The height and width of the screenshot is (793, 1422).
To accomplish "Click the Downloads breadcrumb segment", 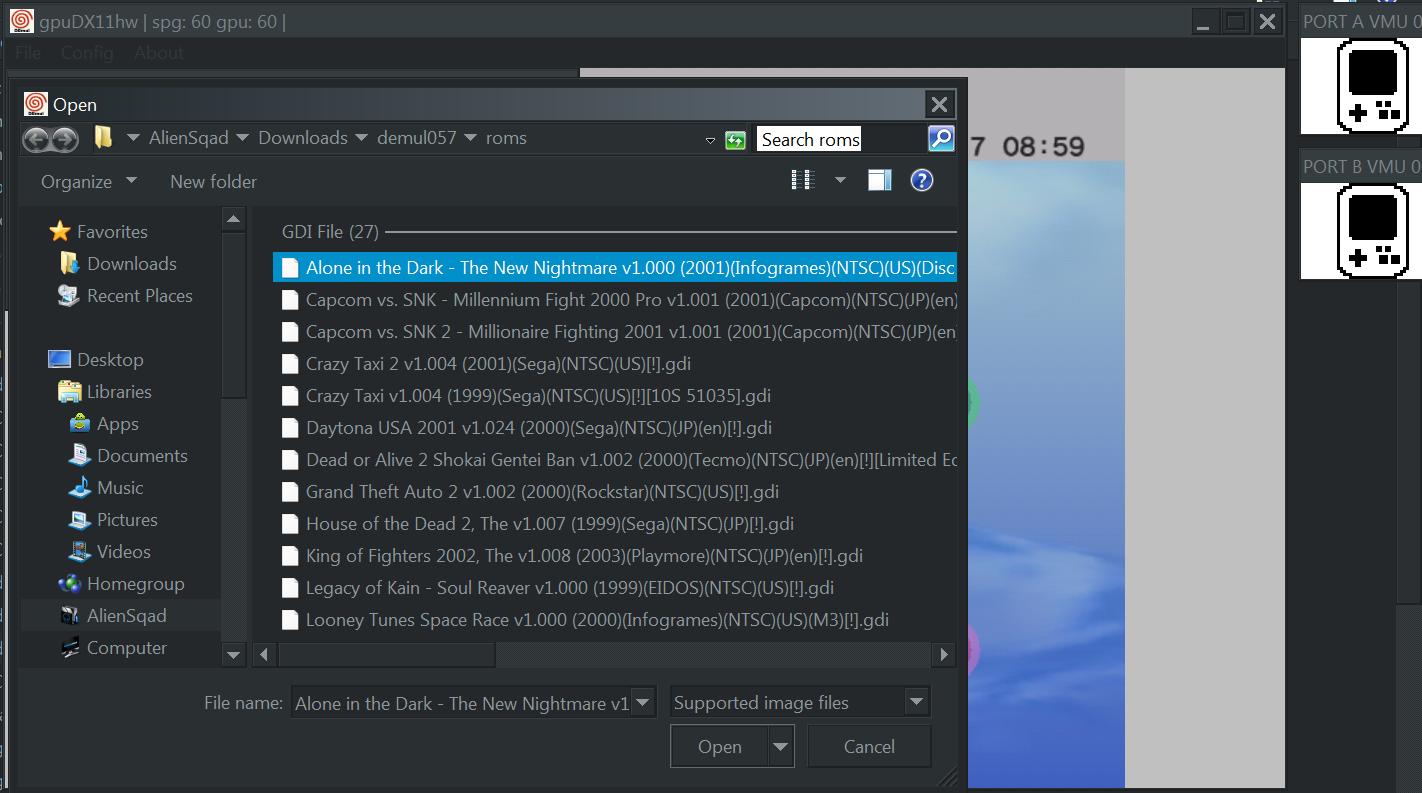I will point(303,138).
